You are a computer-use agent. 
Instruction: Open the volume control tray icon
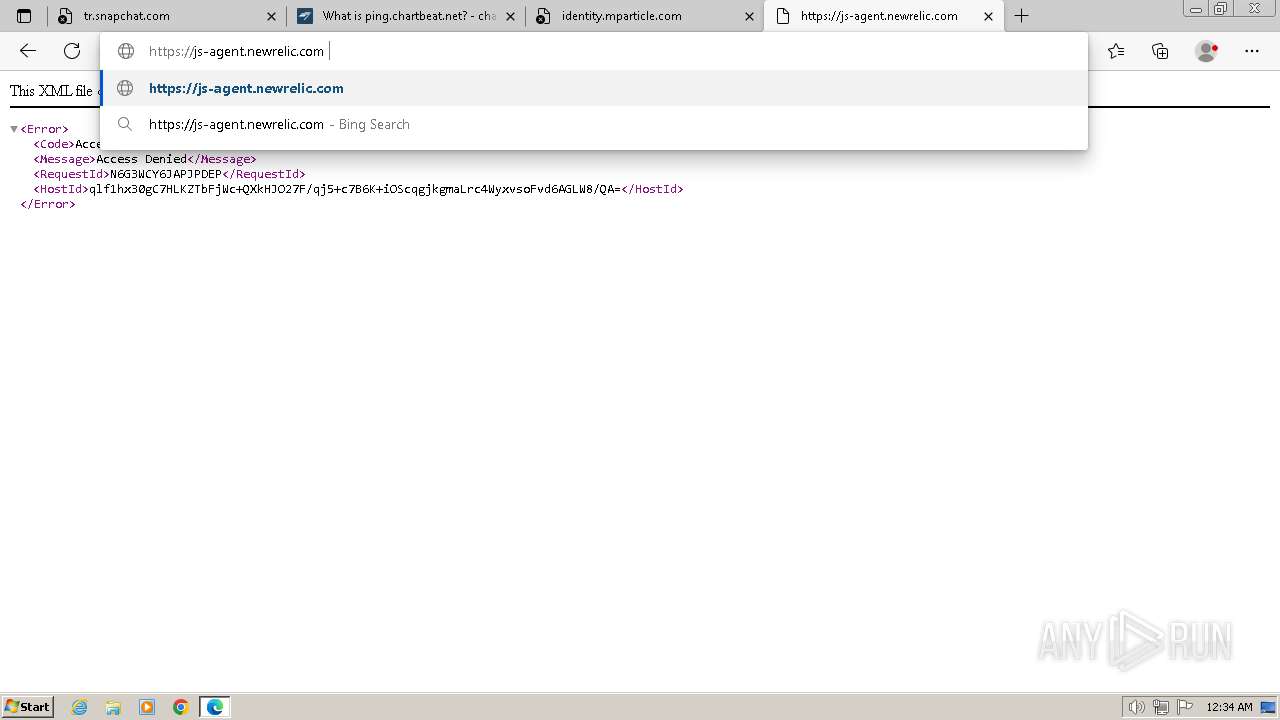tap(1136, 707)
